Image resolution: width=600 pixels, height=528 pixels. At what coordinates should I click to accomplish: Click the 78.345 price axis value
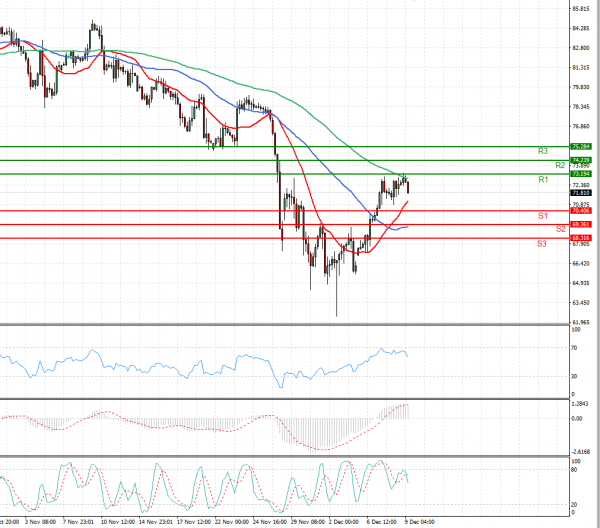(580, 107)
